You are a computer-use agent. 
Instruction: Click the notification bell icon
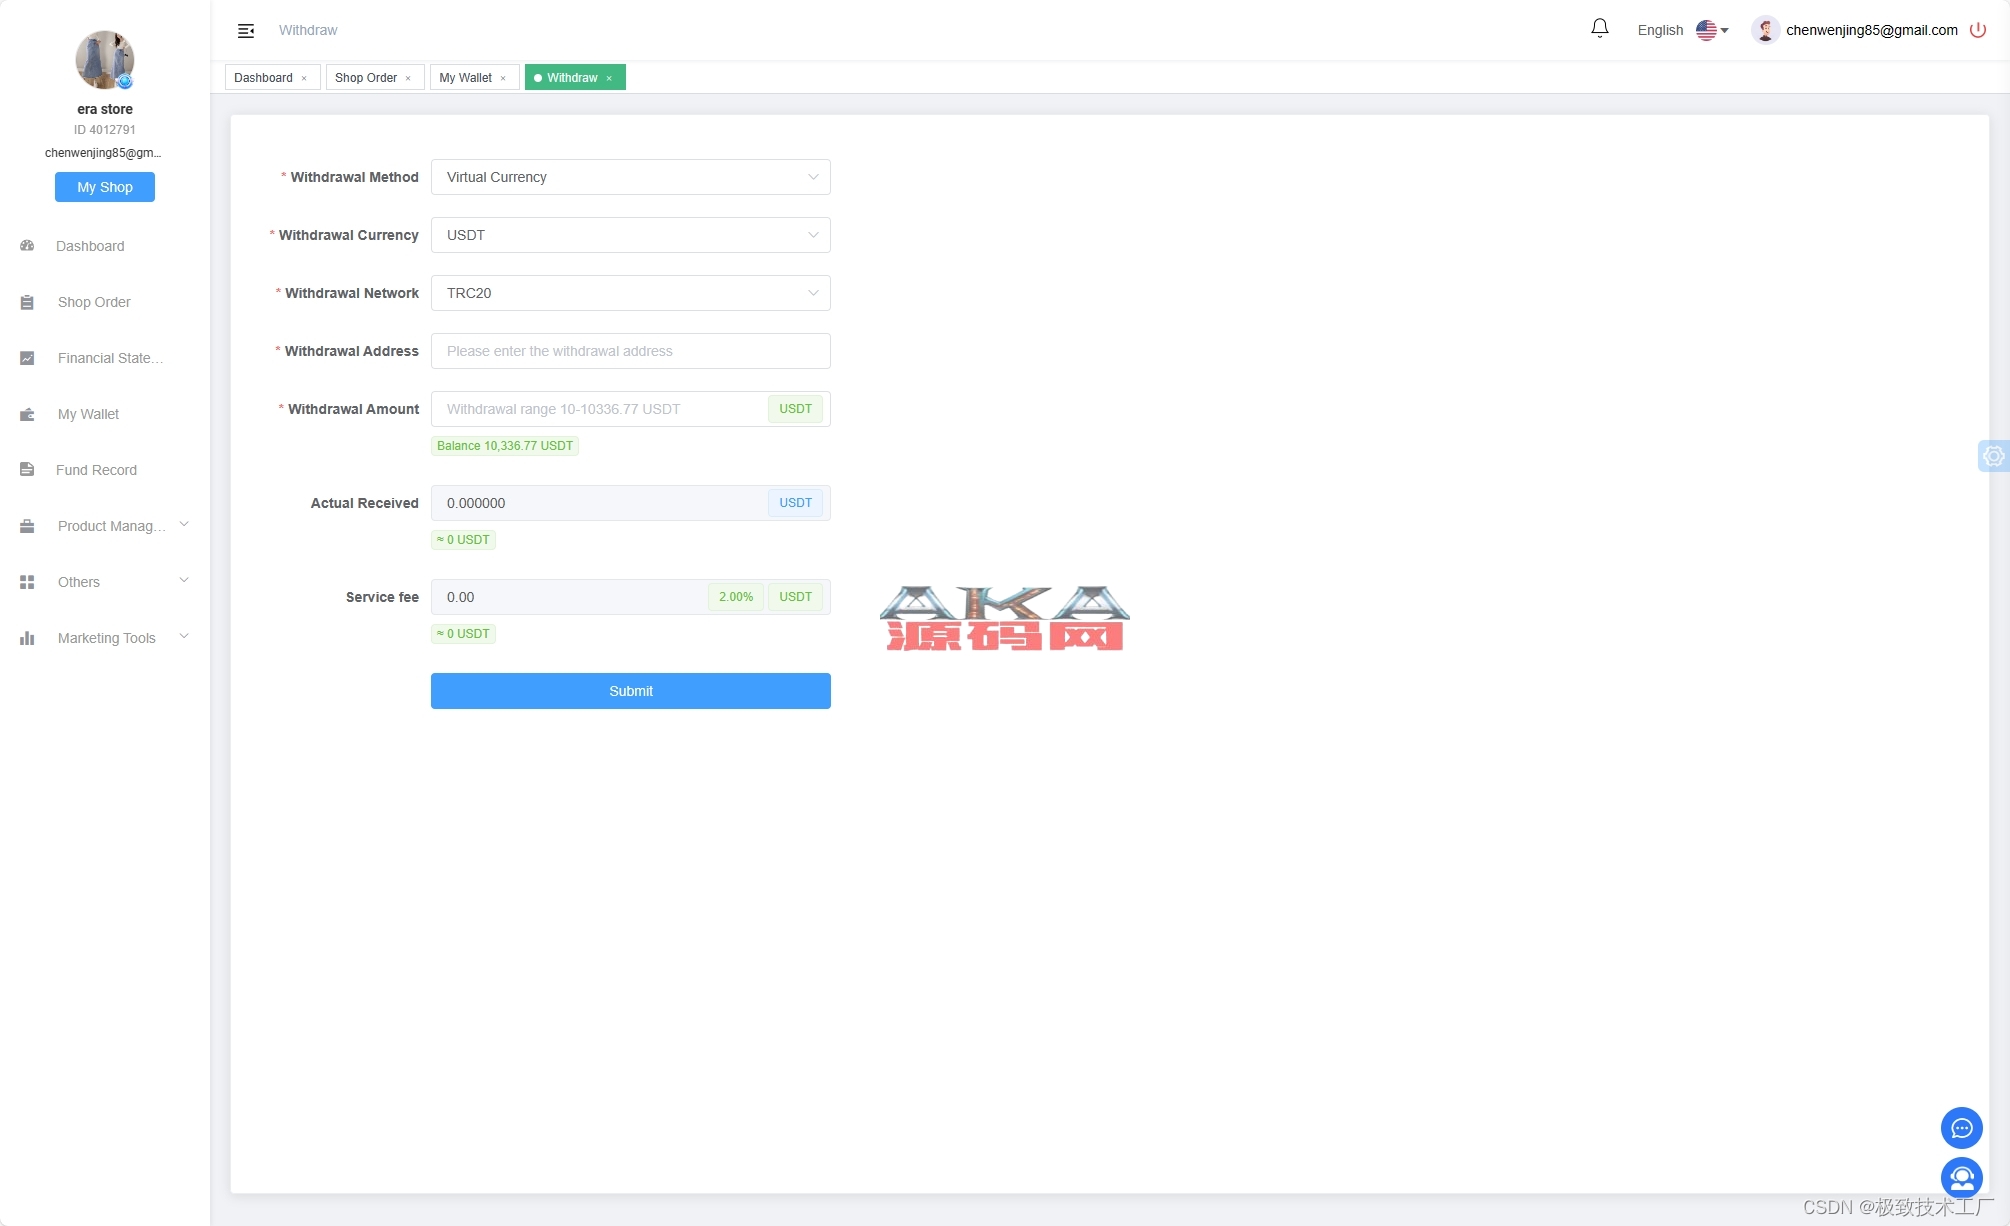pyautogui.click(x=1599, y=29)
